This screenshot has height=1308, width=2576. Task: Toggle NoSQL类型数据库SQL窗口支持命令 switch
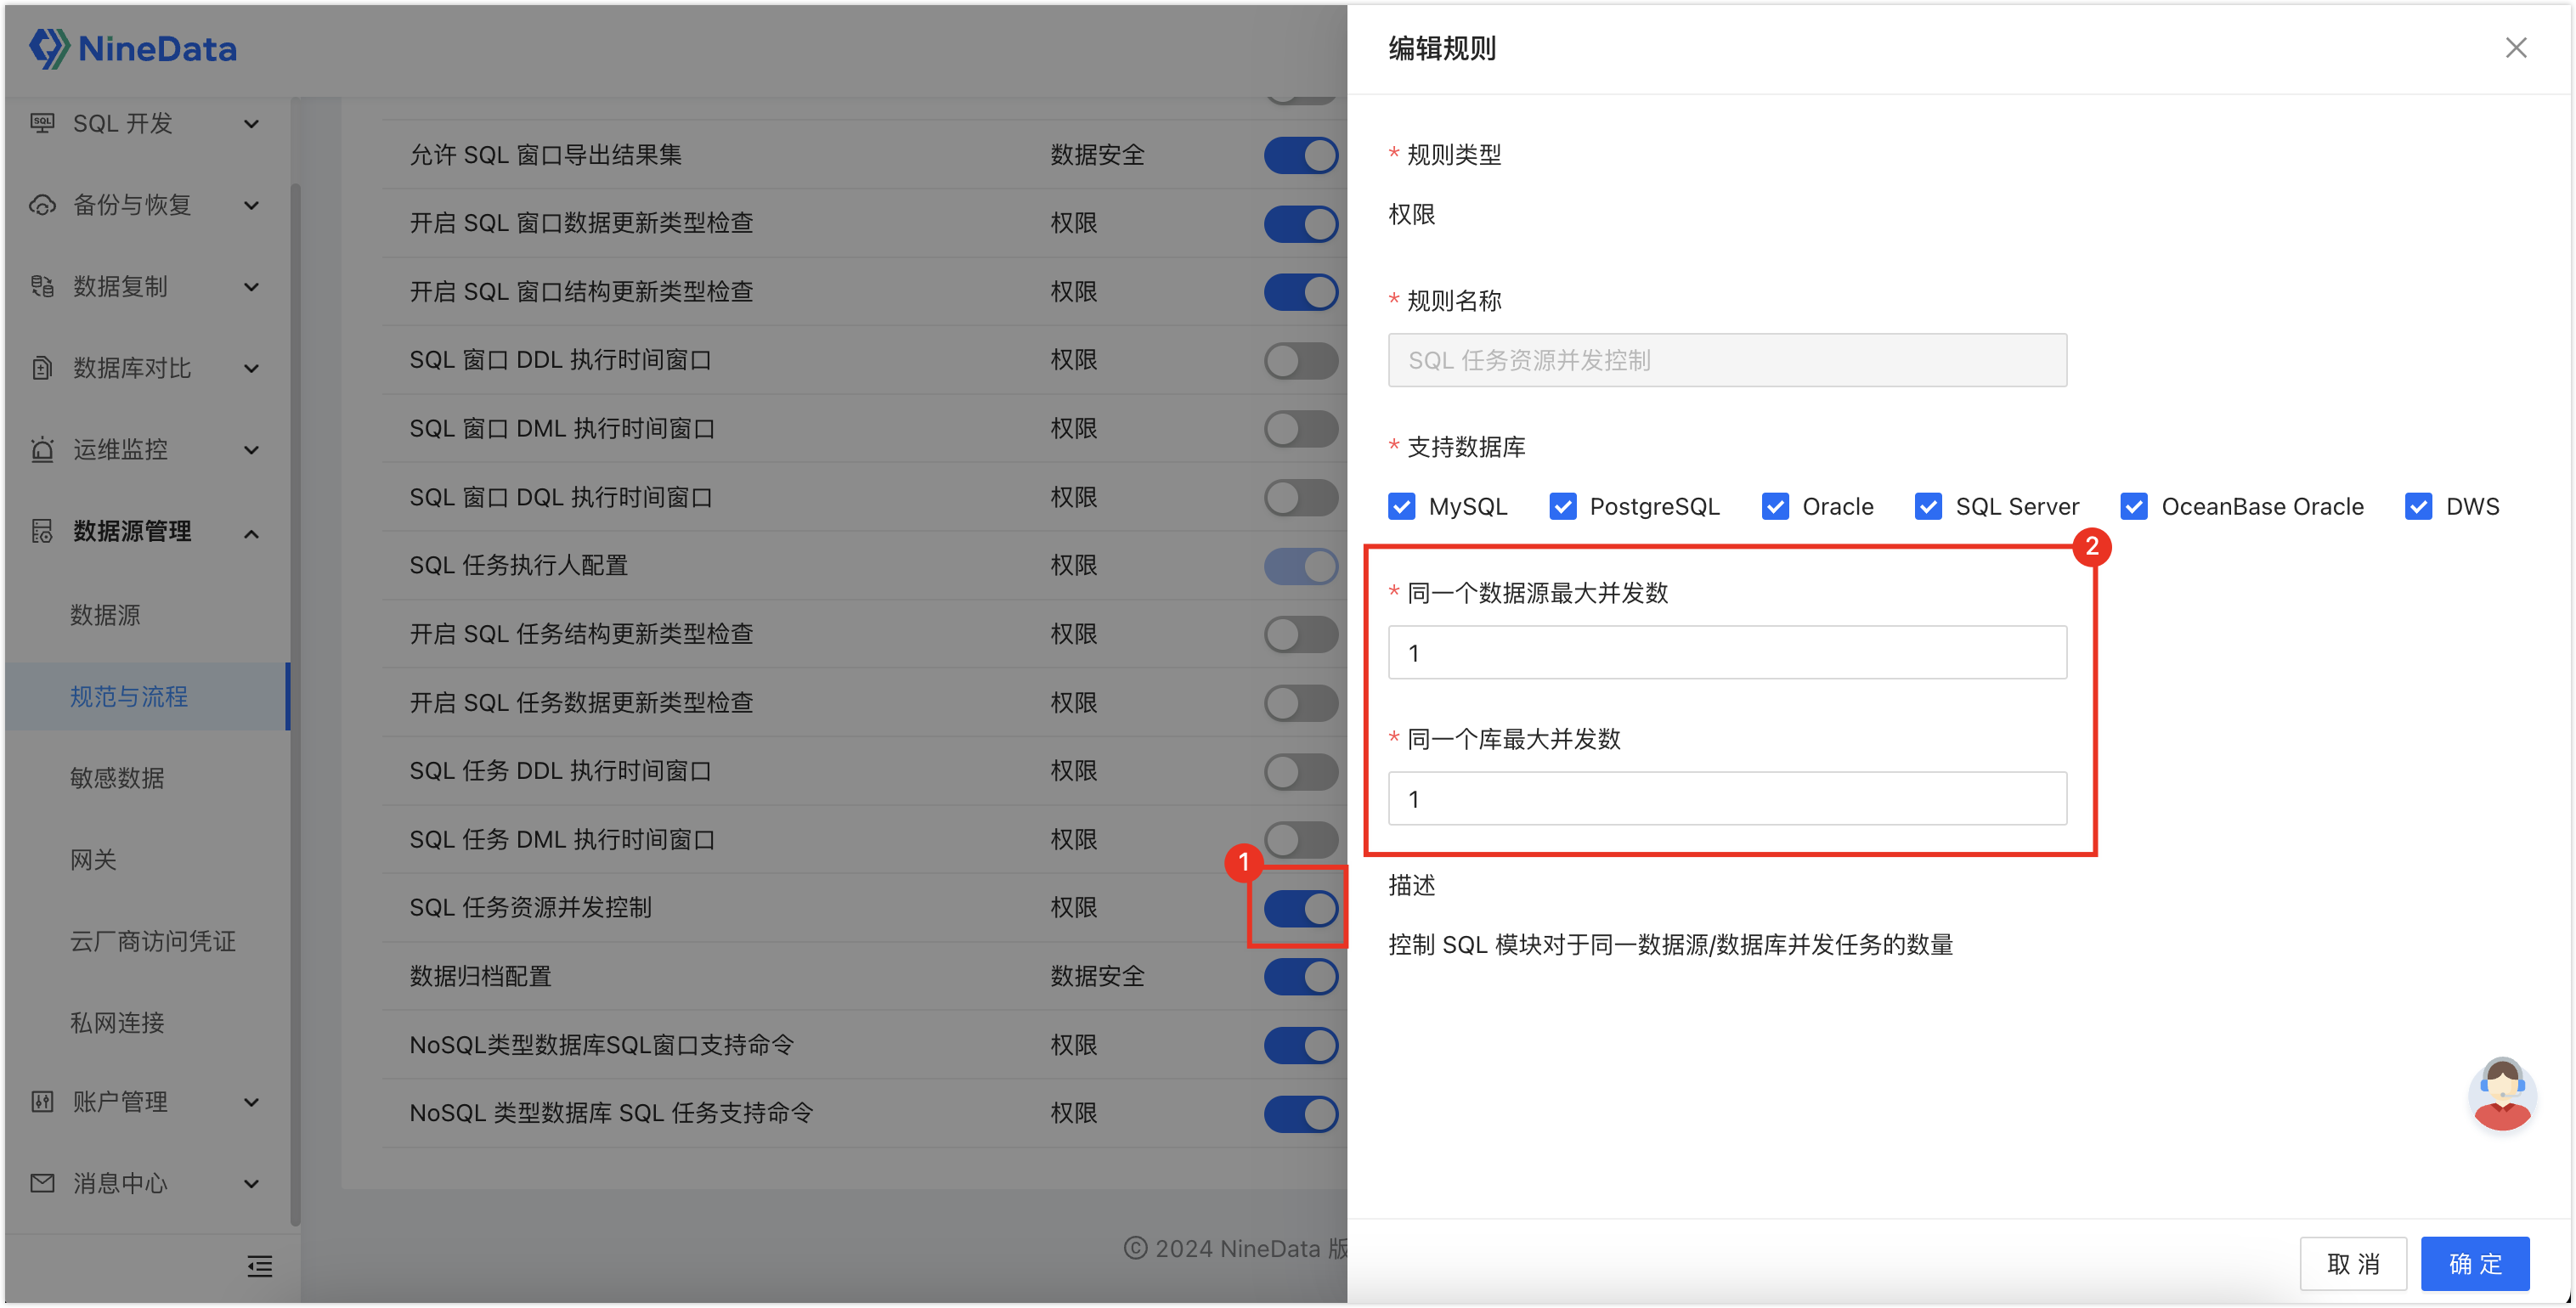pos(1301,1045)
